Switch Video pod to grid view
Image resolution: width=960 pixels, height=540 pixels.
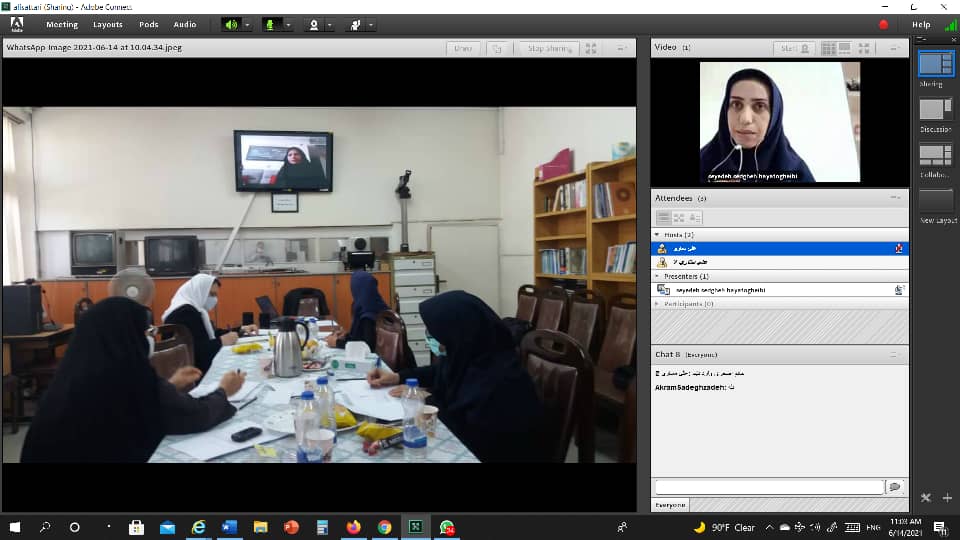click(828, 48)
